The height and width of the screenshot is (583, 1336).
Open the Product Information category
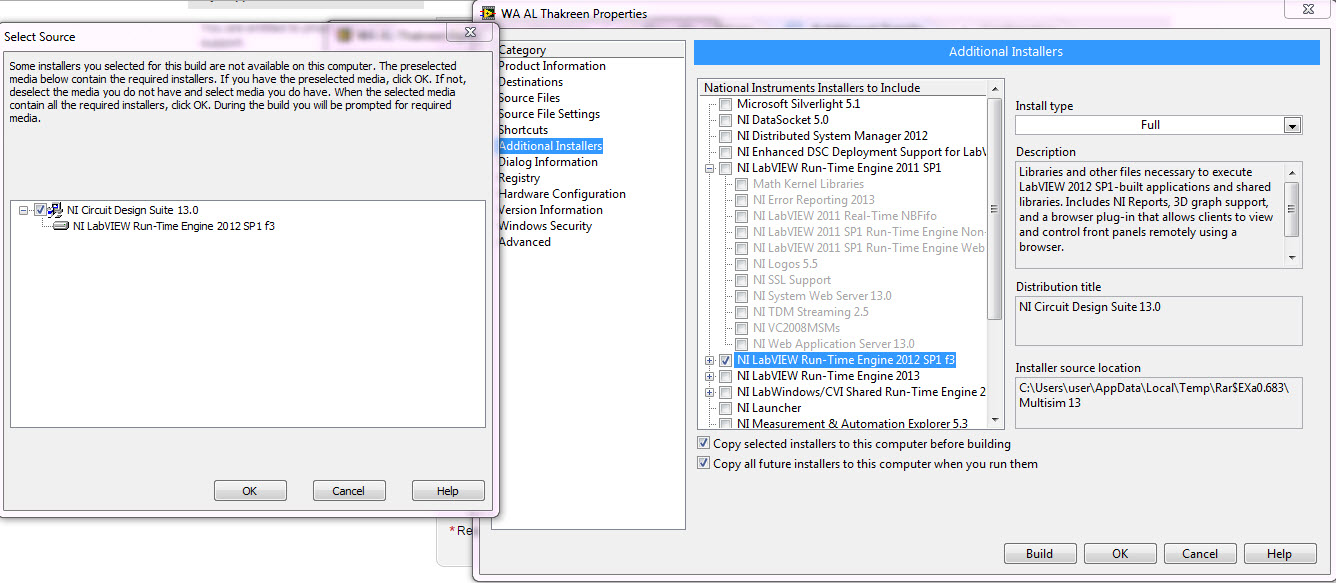[552, 66]
